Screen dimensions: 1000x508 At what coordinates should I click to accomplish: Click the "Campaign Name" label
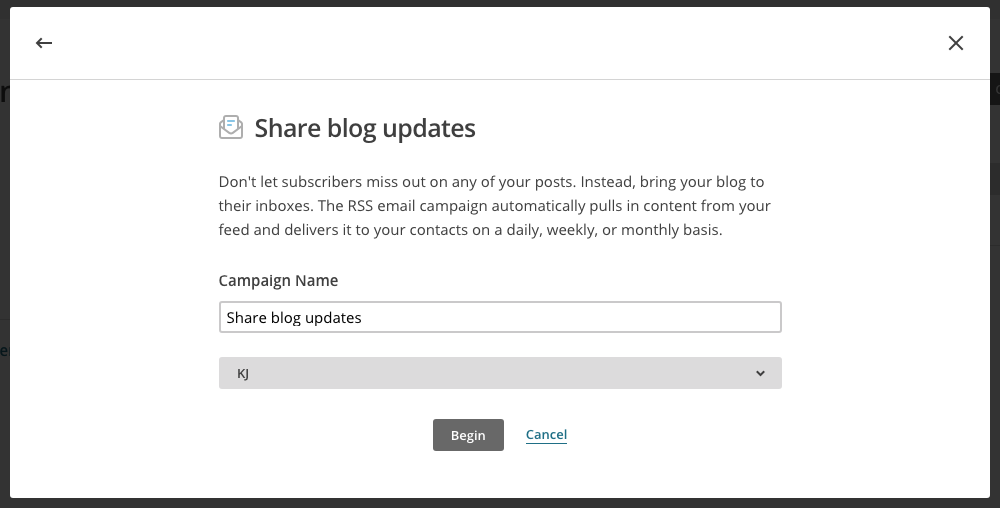278,281
